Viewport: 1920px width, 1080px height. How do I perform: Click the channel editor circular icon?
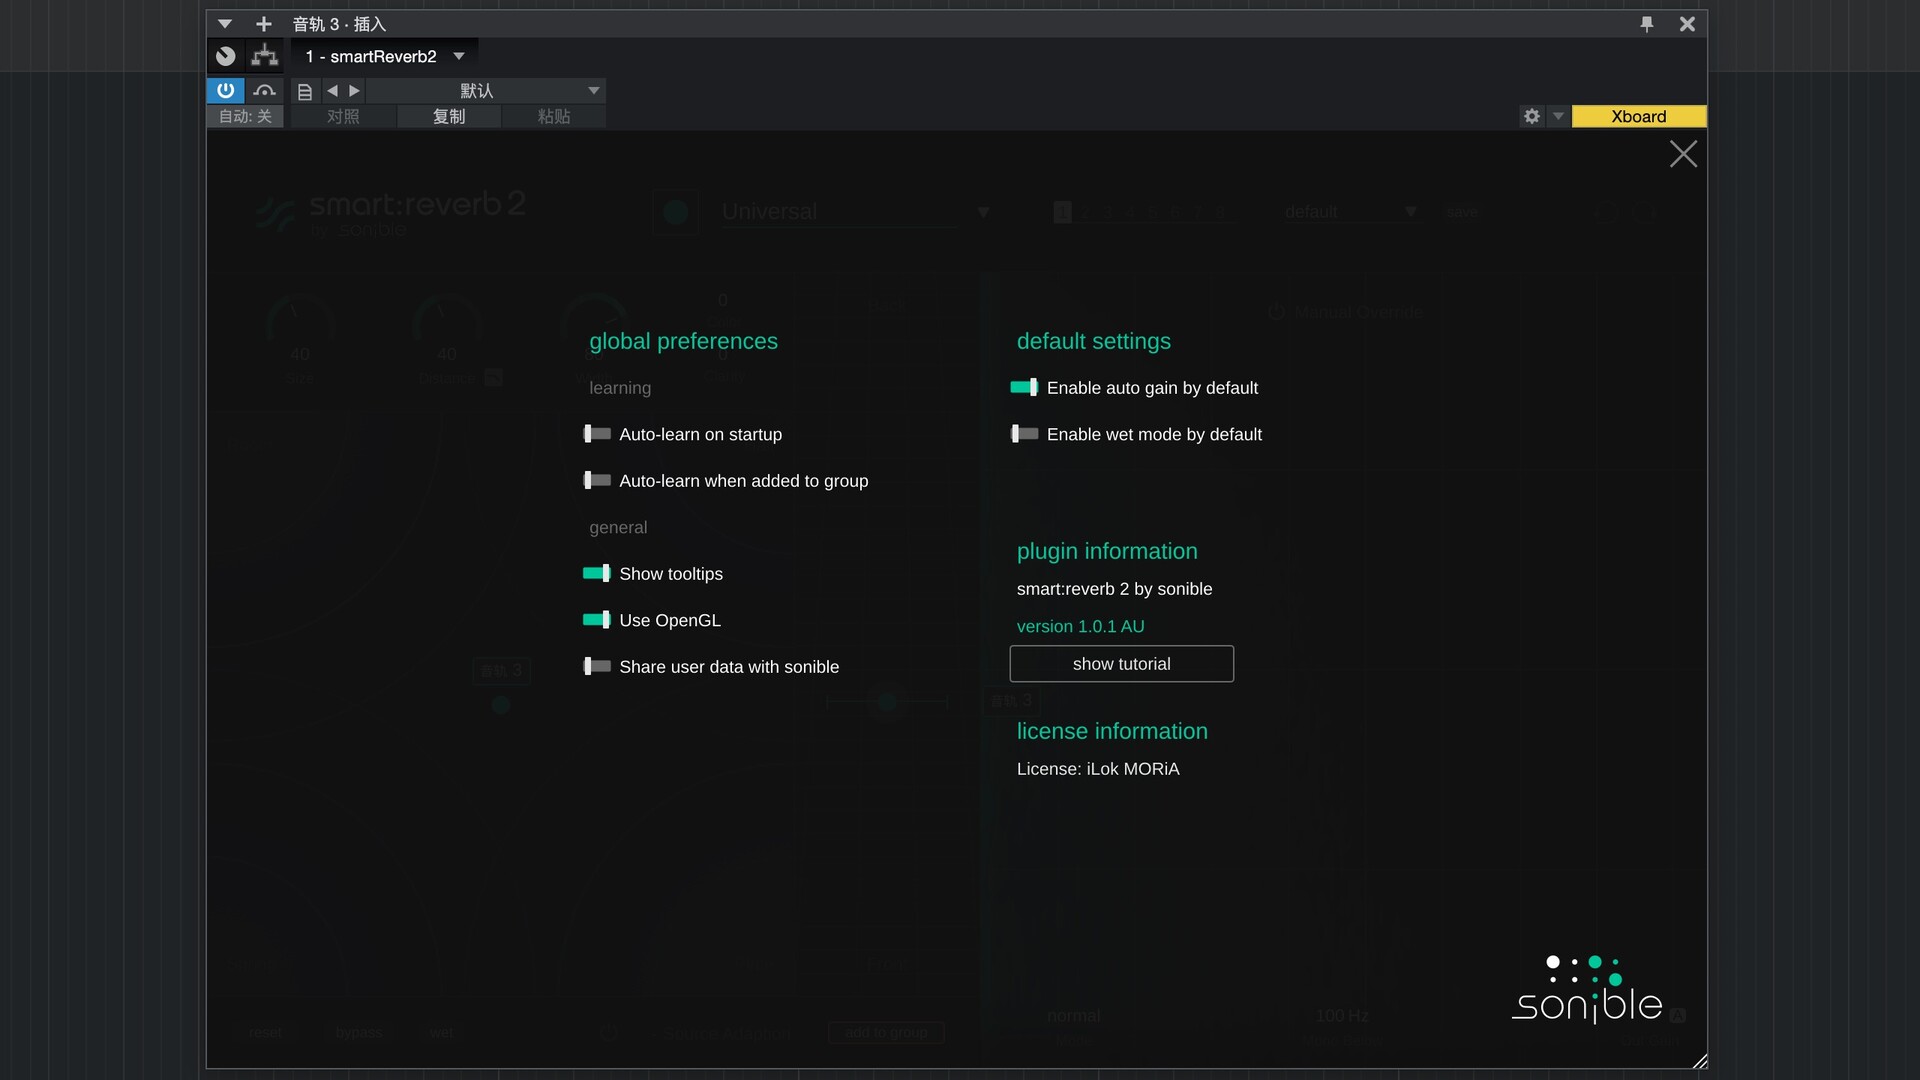coord(226,56)
